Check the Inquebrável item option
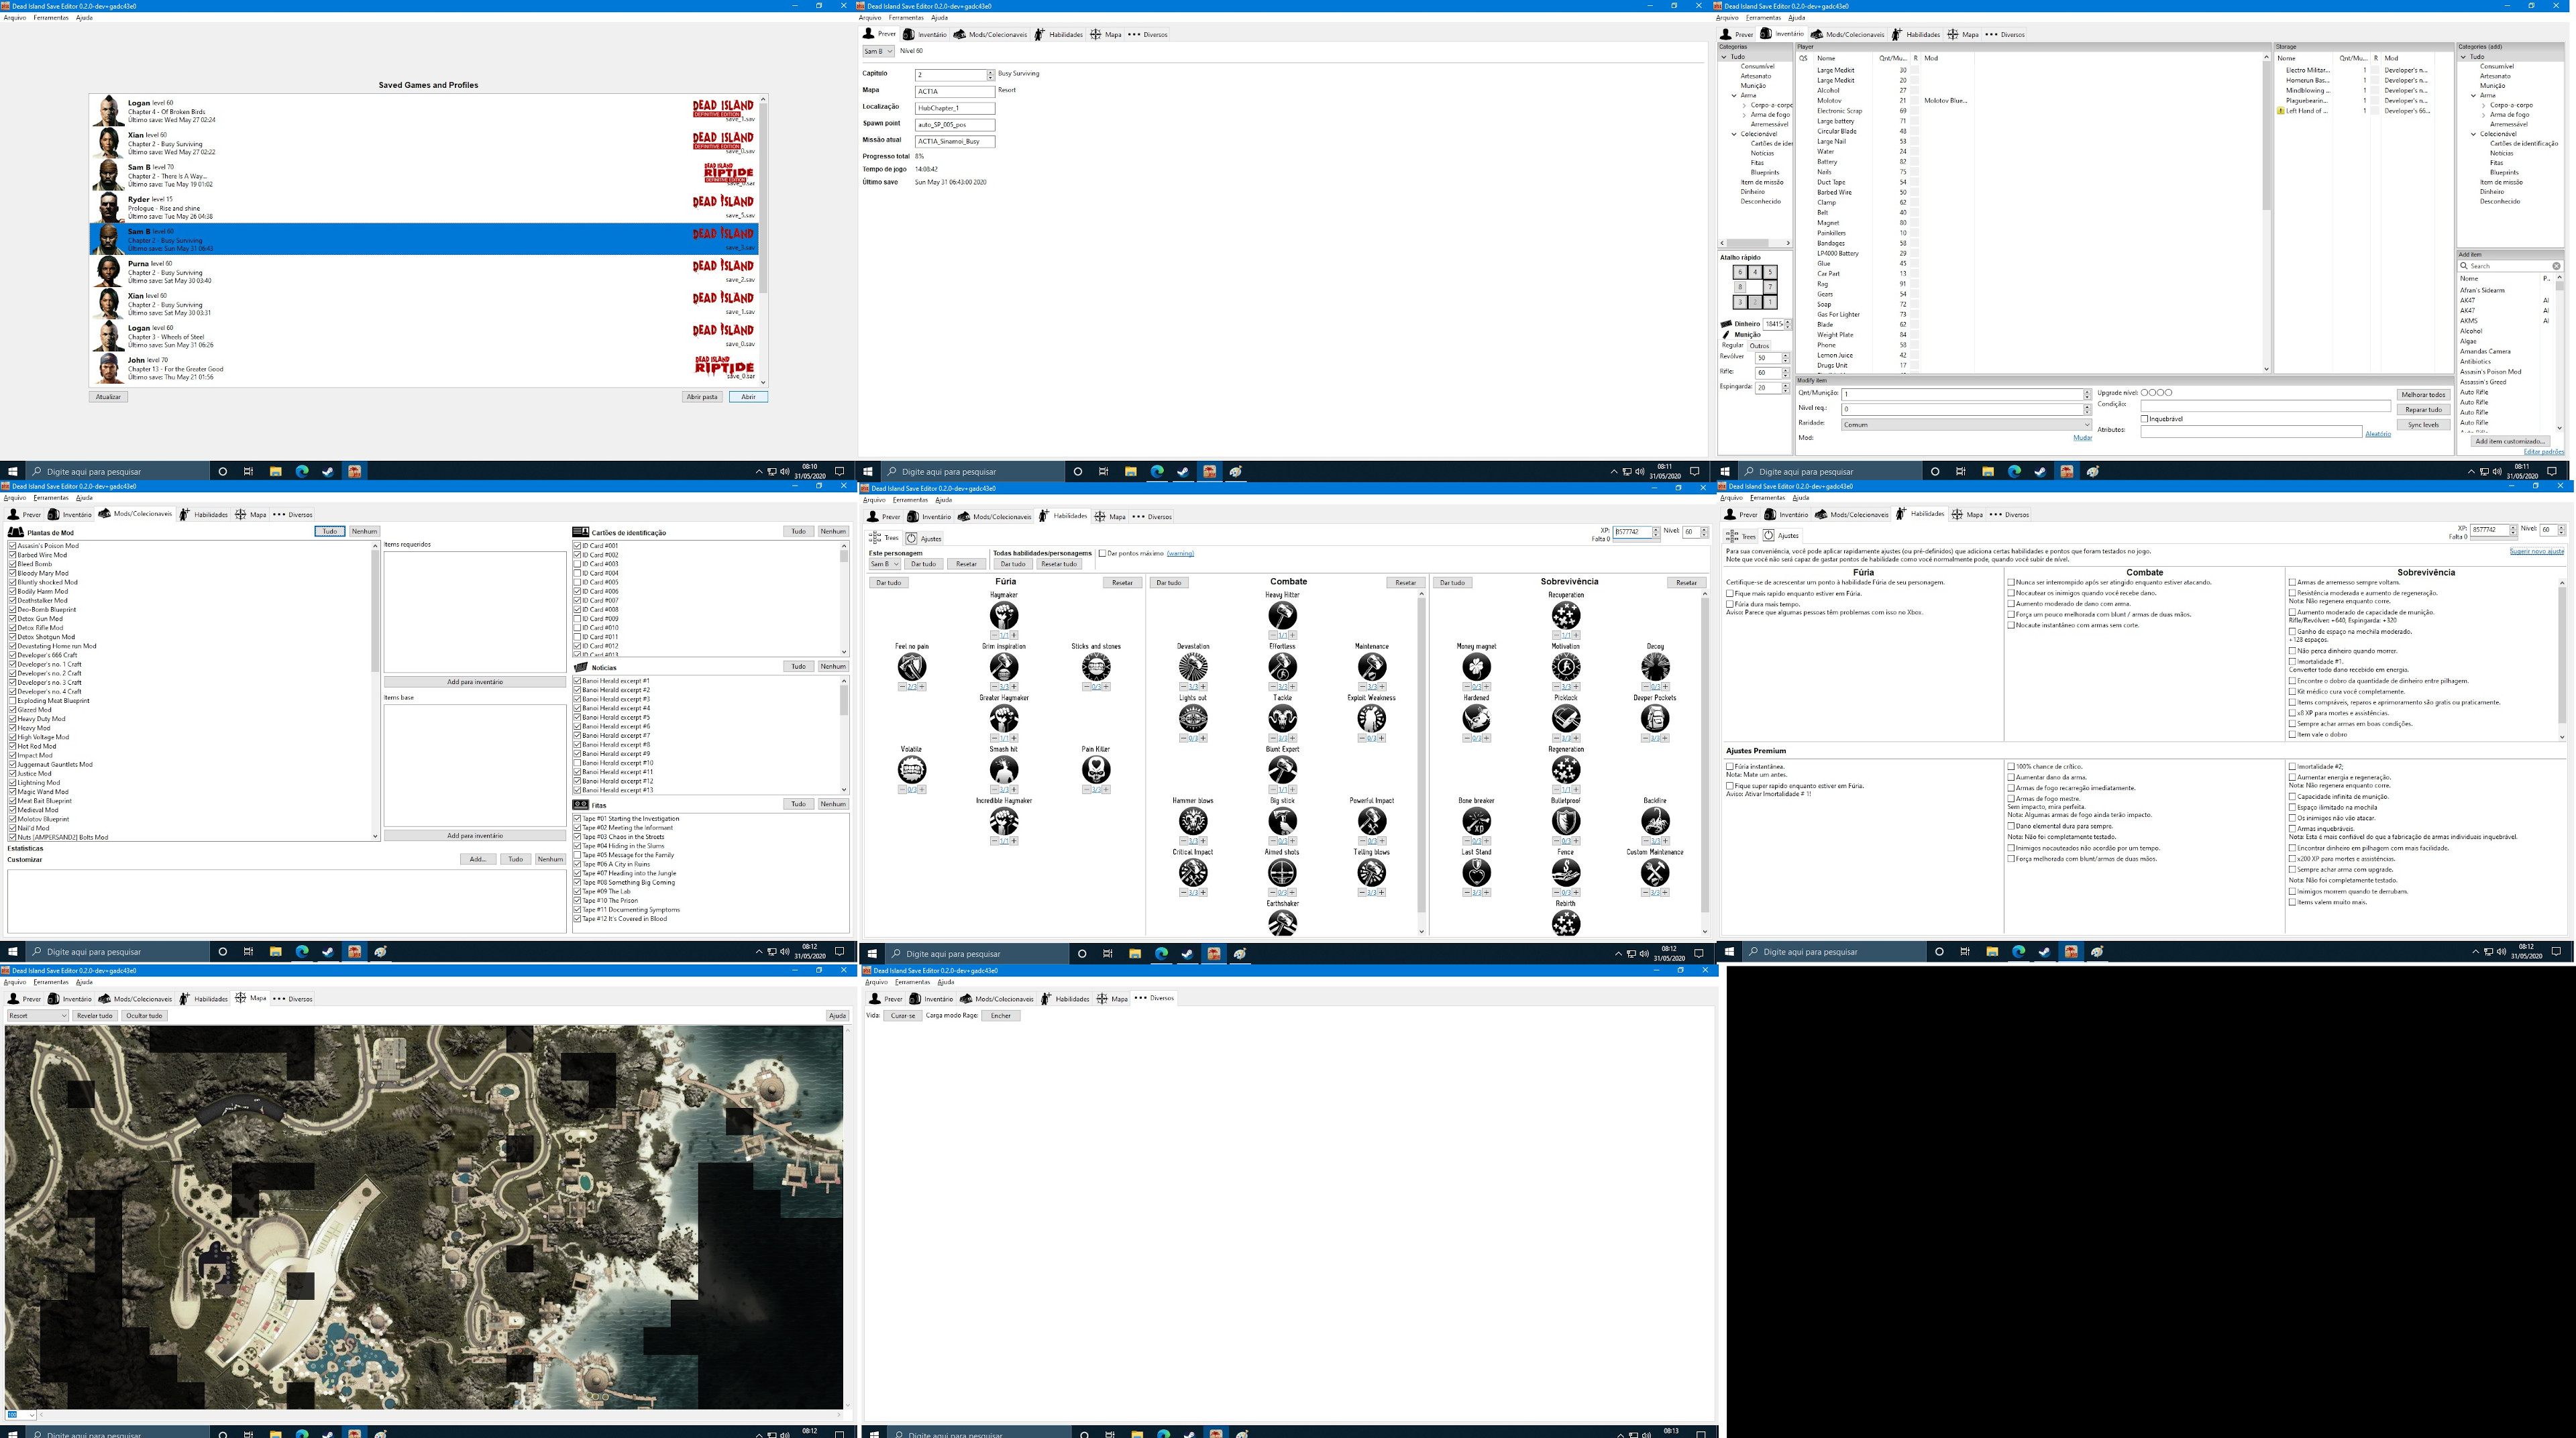2576x1438 pixels. [x=2144, y=419]
